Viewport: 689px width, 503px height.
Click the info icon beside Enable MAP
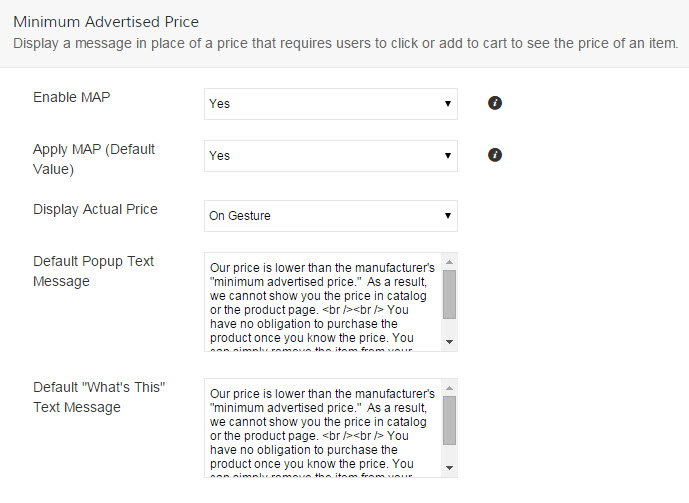494,103
